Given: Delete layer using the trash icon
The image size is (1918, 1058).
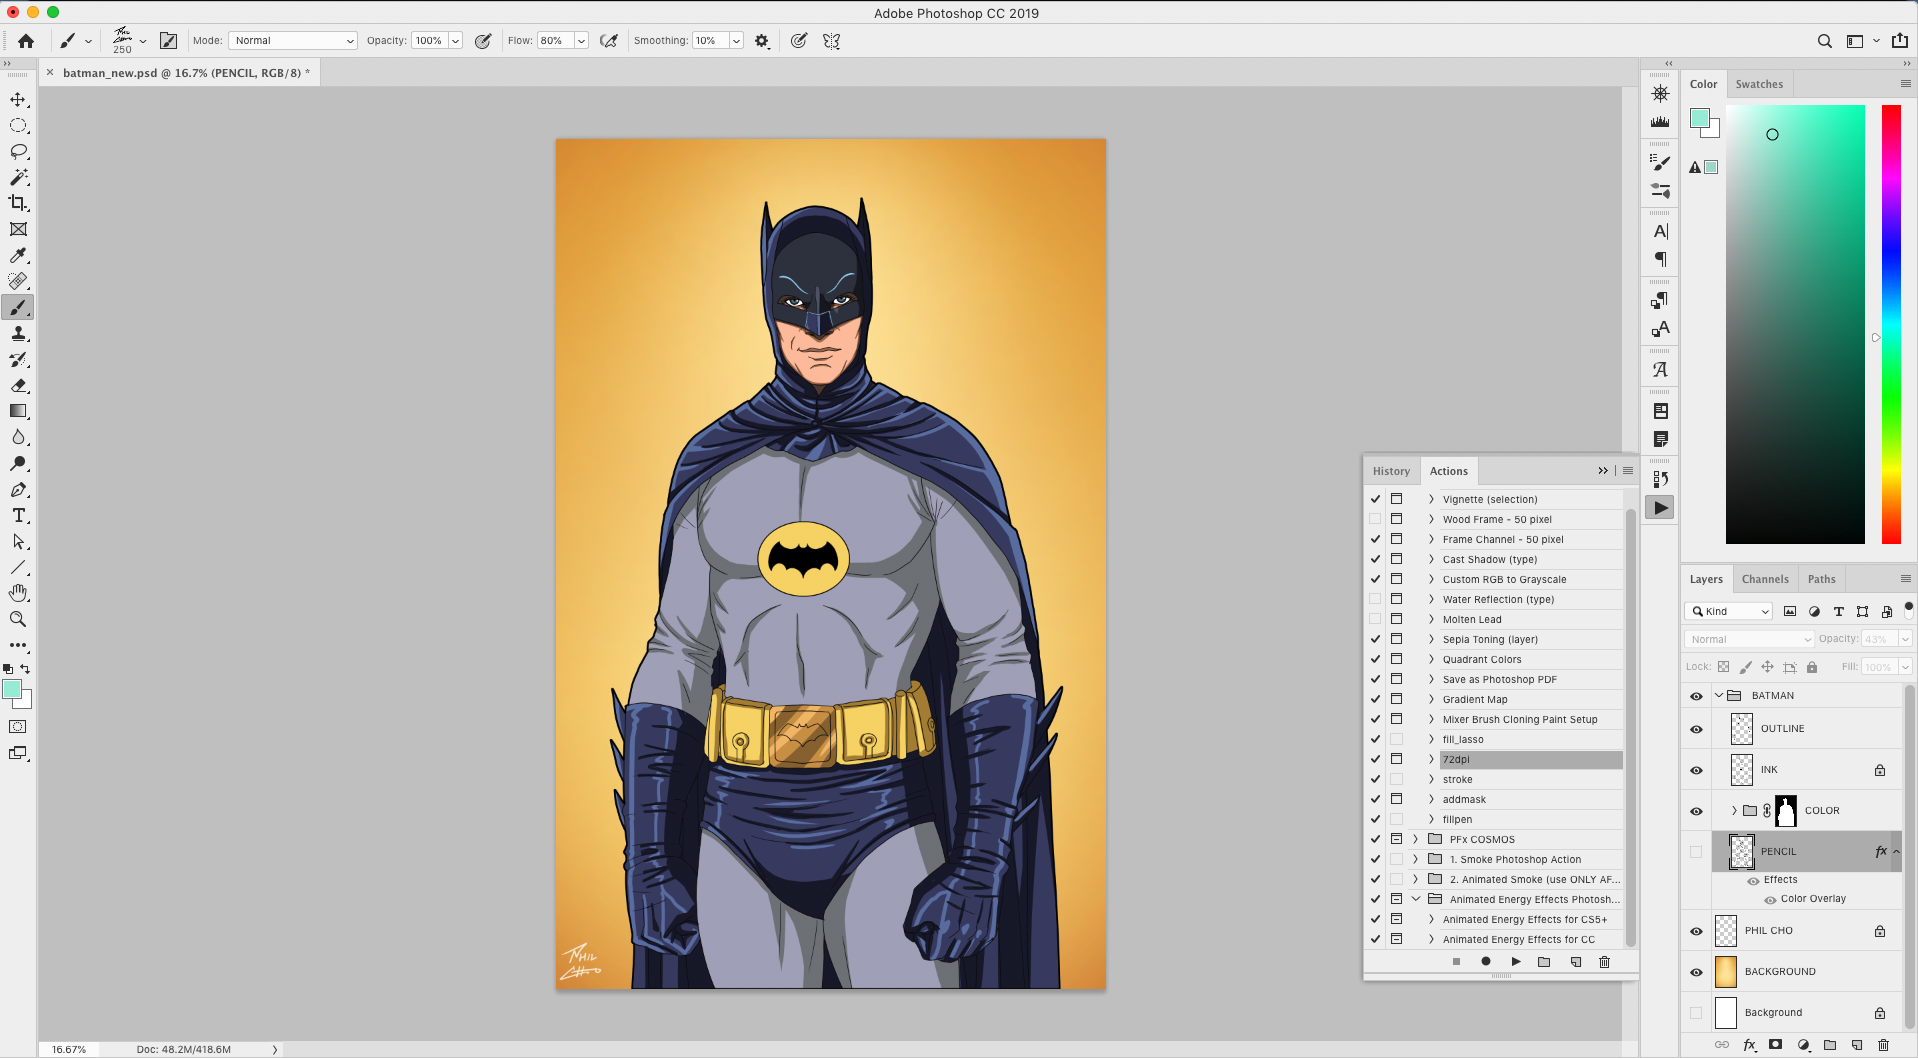Looking at the screenshot, I should (1883, 1045).
